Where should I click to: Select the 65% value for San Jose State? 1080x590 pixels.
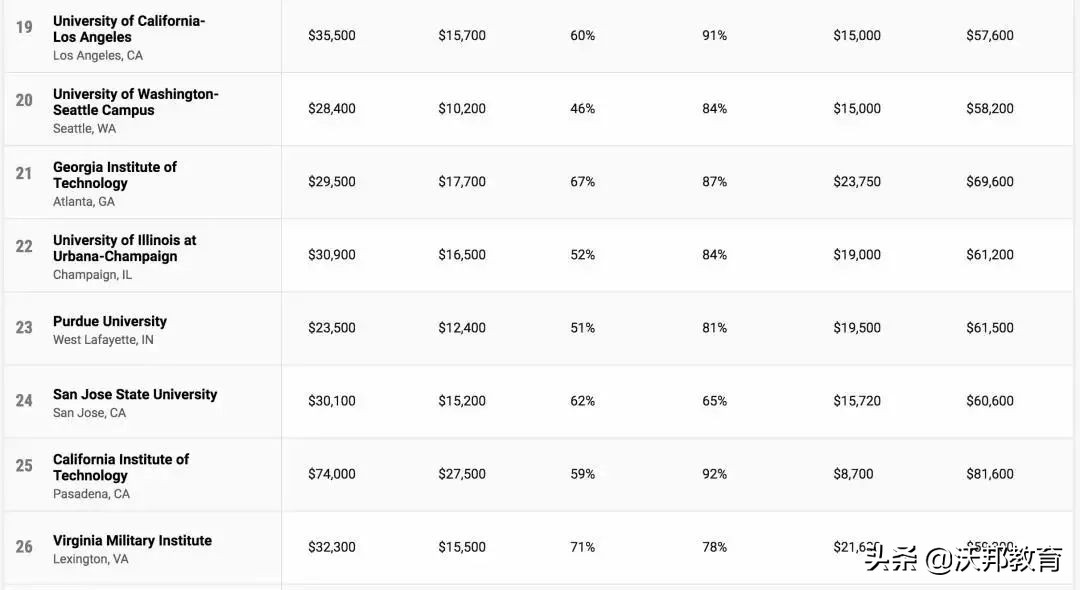tap(714, 401)
